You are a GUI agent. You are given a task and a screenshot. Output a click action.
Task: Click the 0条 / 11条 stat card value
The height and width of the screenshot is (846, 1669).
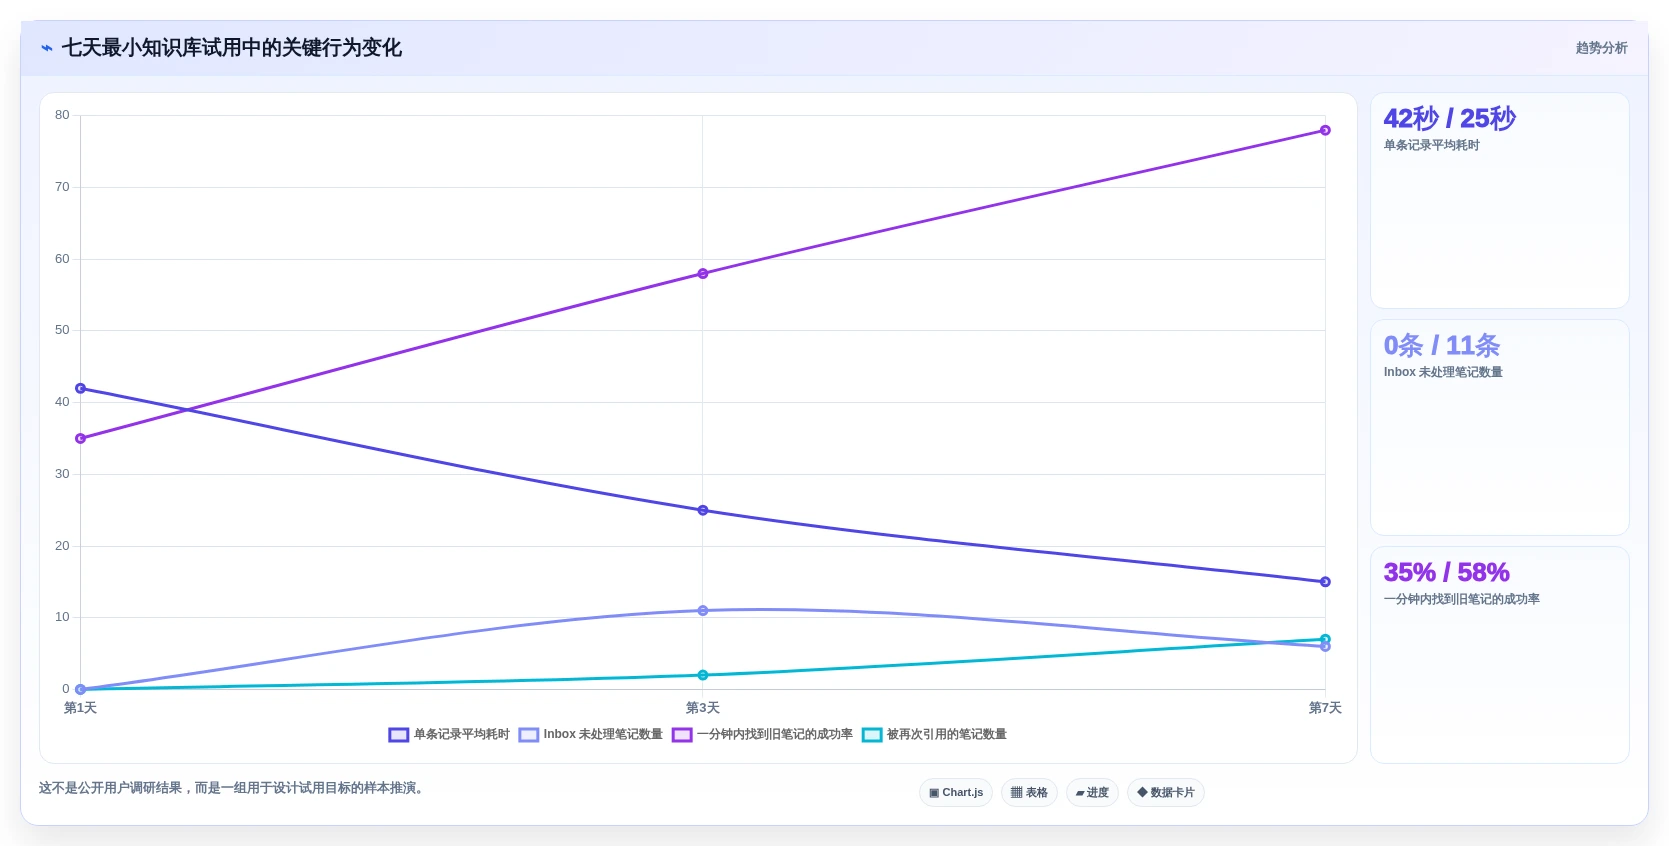(x=1441, y=345)
